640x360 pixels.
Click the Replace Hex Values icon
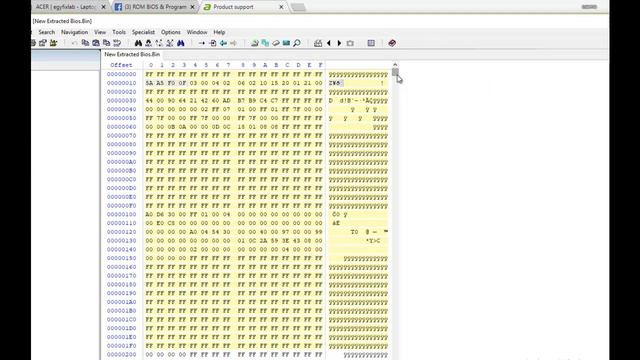point(170,43)
